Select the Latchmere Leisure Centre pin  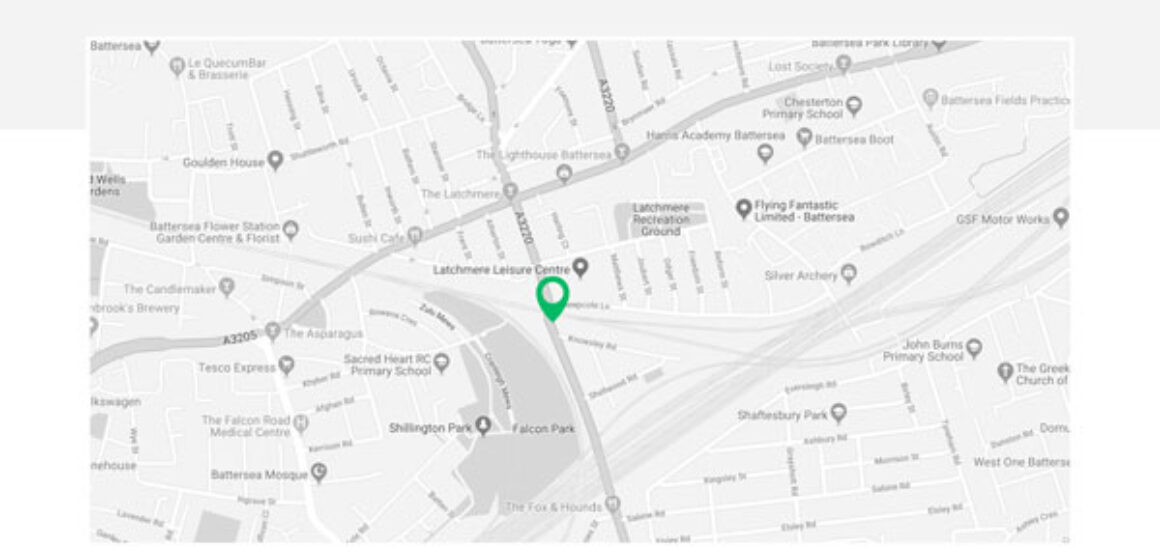[x=581, y=268]
